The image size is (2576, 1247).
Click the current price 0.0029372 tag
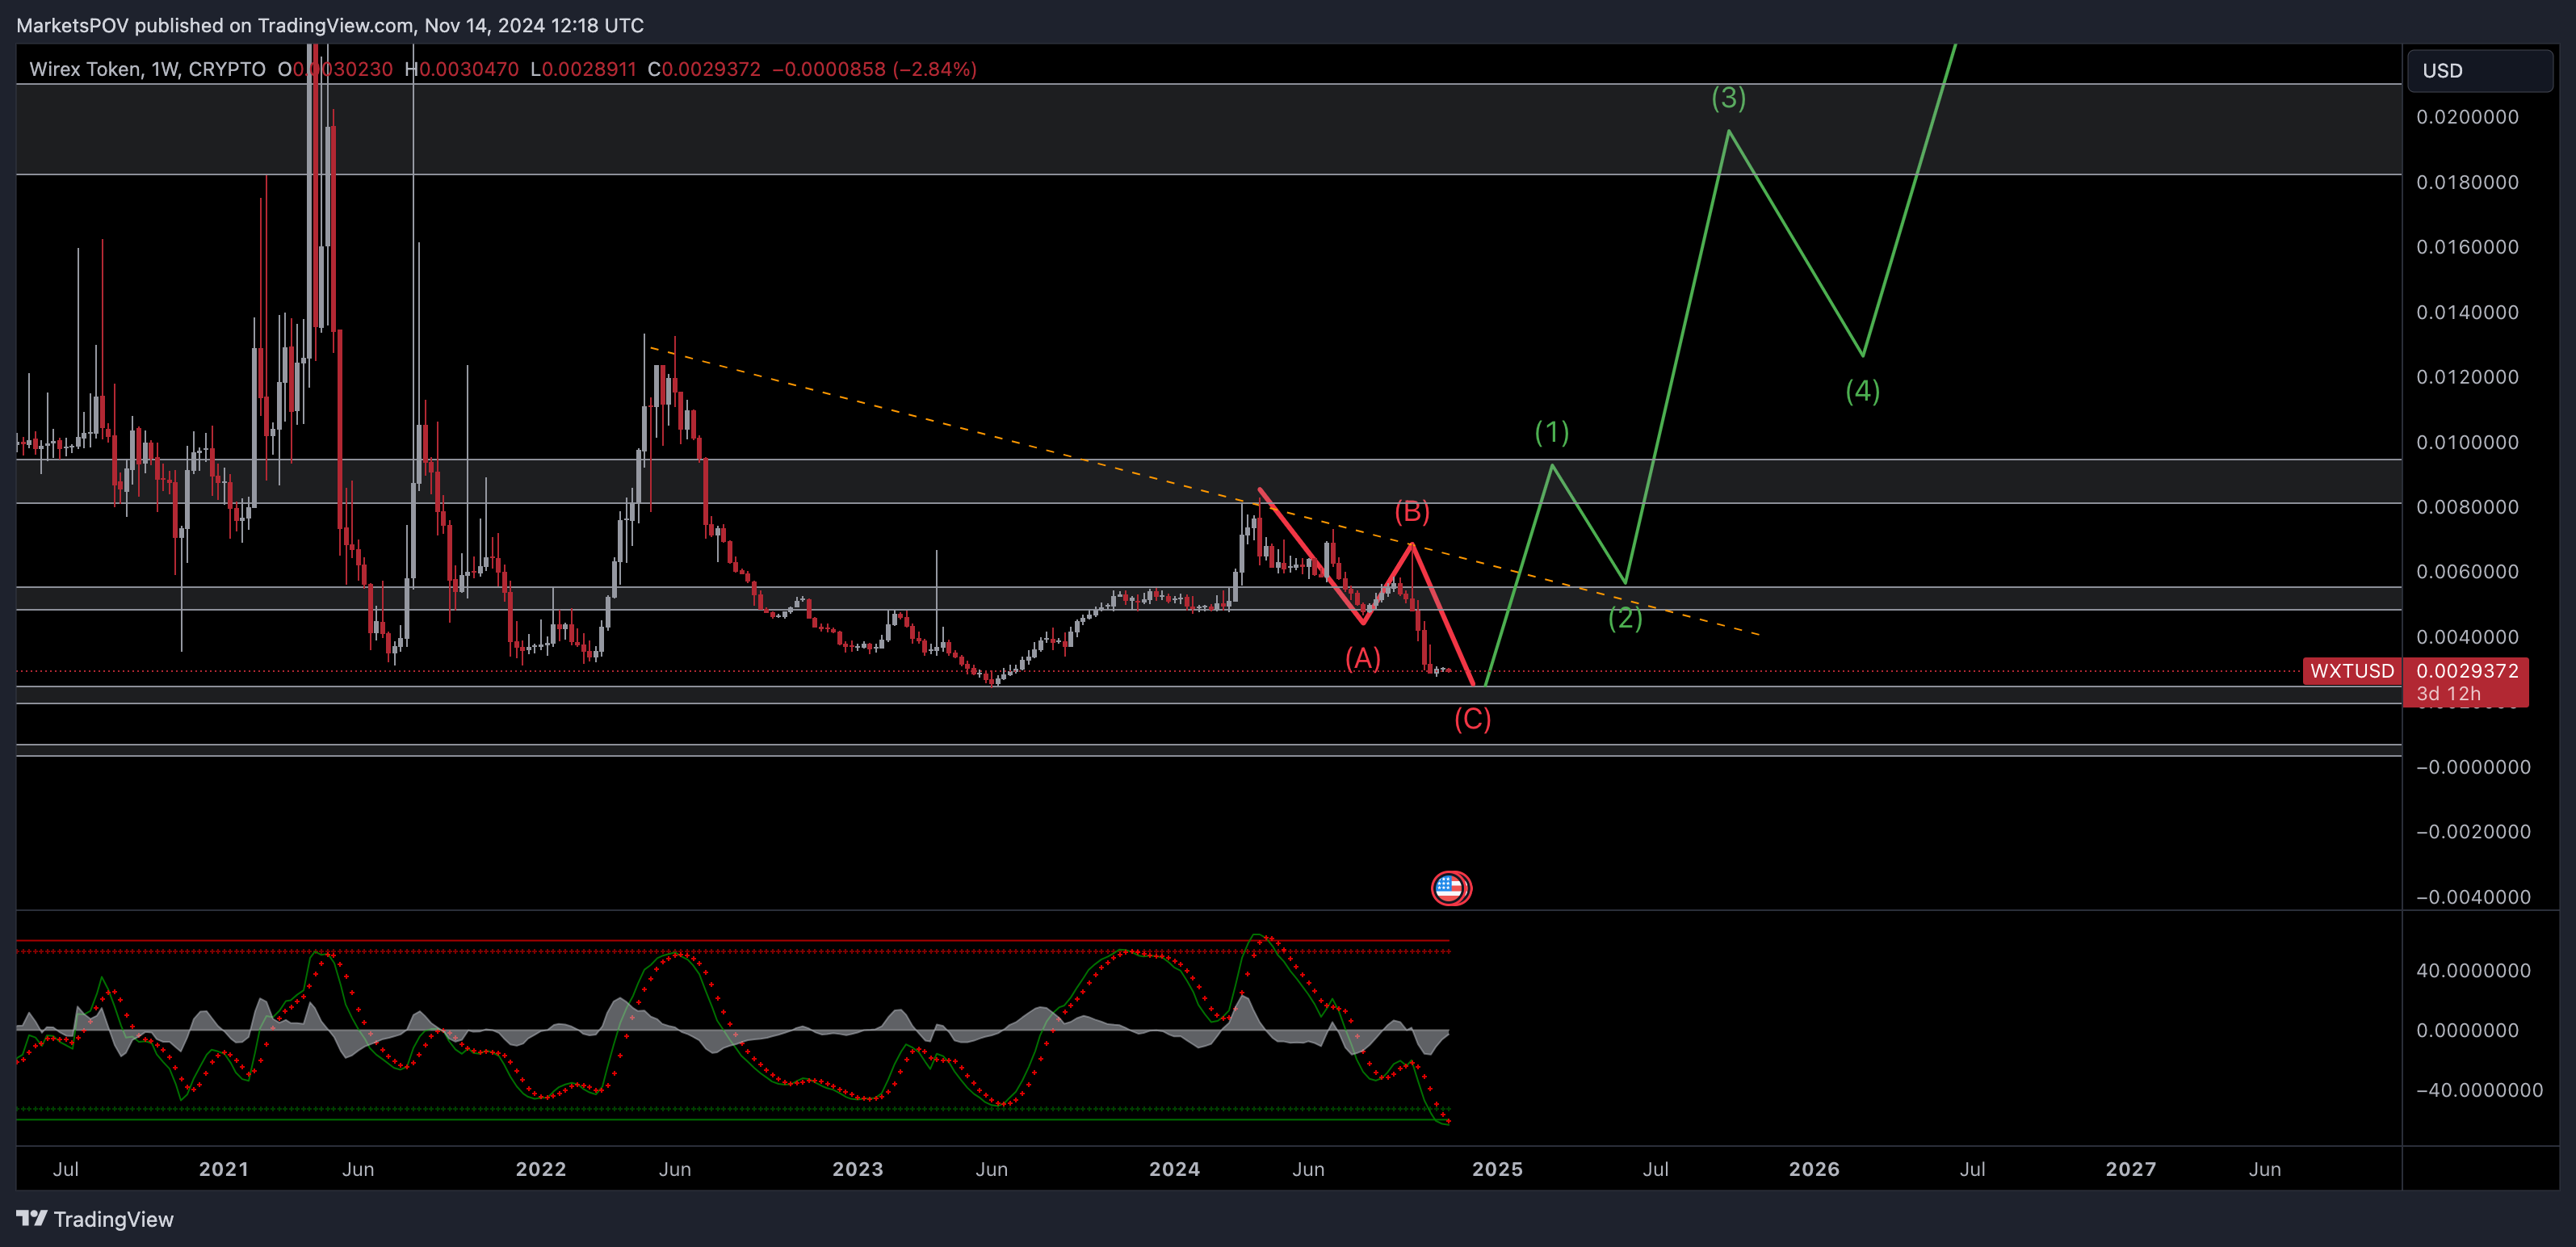2467,671
